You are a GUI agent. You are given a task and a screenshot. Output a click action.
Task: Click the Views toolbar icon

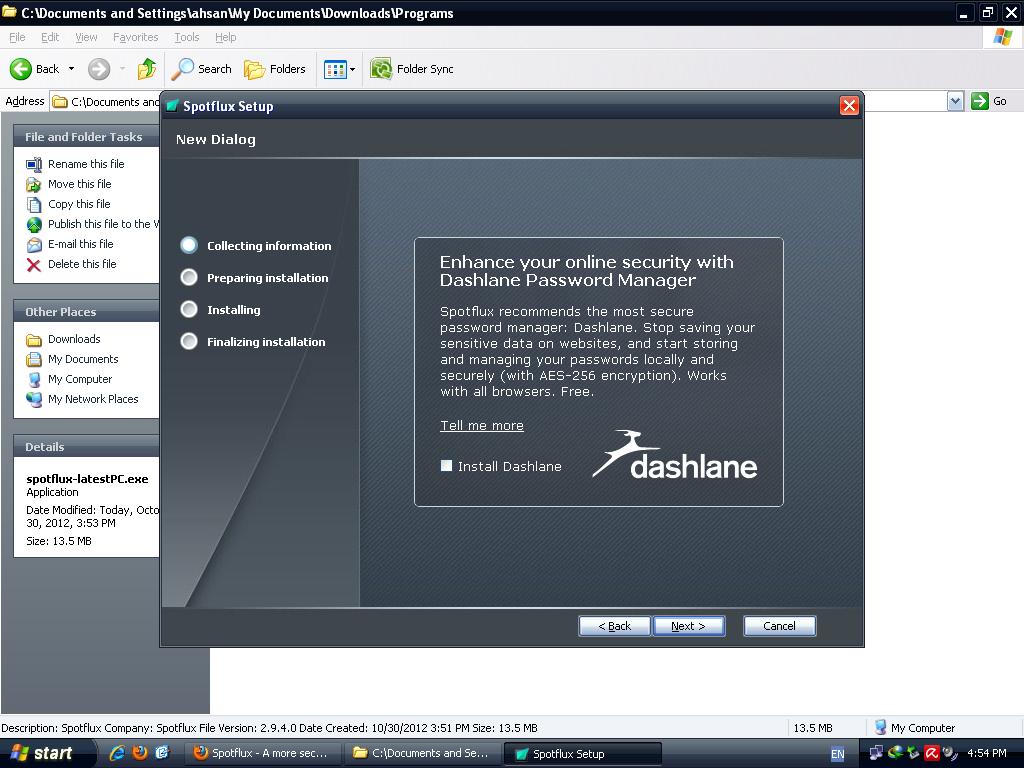335,69
